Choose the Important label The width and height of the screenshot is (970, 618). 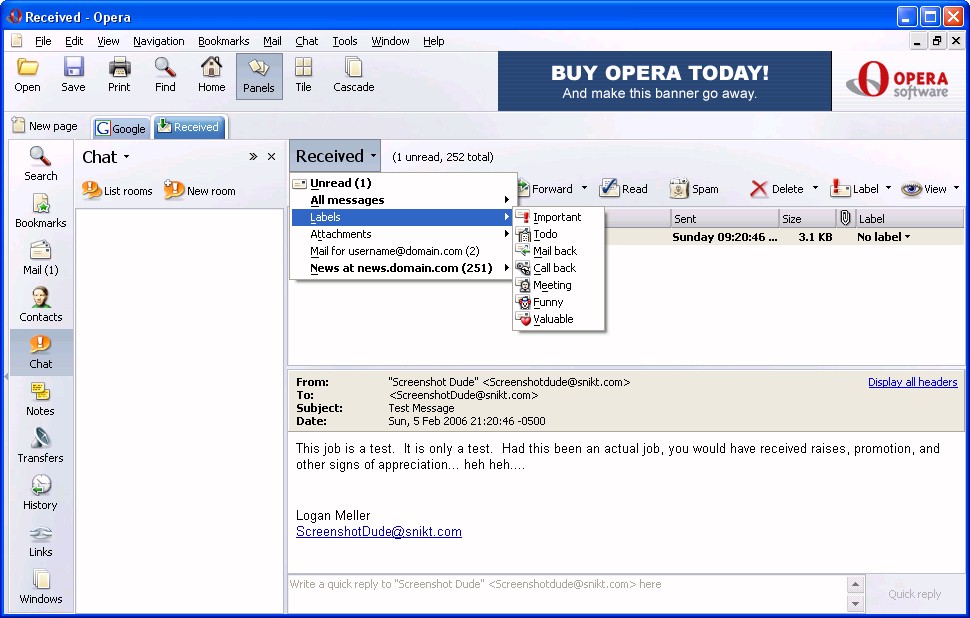click(558, 217)
